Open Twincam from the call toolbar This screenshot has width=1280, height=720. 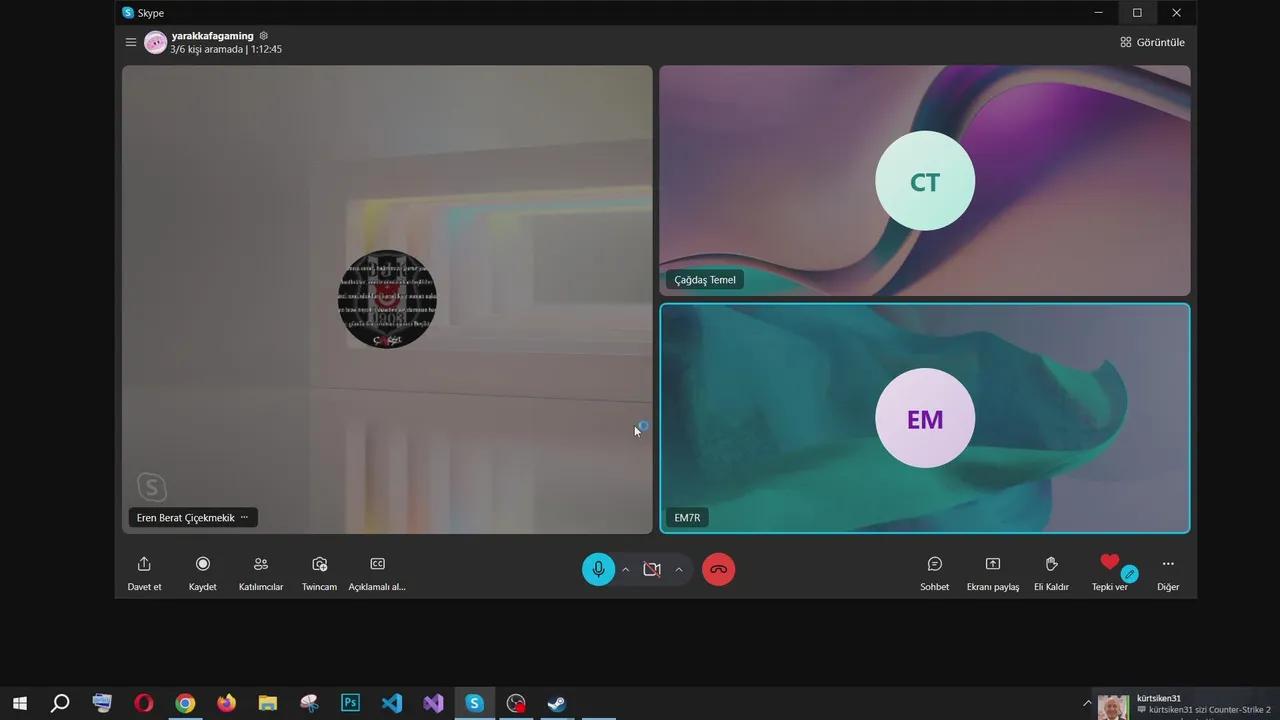tap(319, 571)
